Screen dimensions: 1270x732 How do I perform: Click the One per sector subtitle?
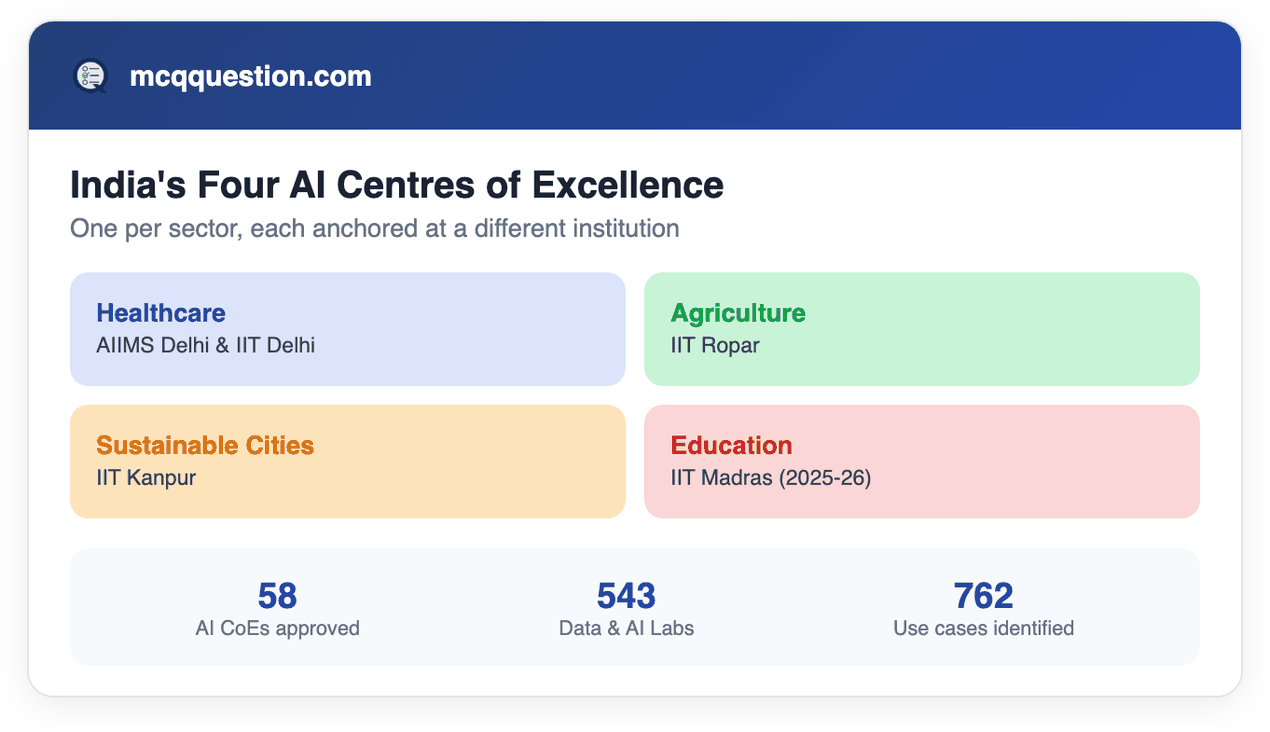coord(375,228)
